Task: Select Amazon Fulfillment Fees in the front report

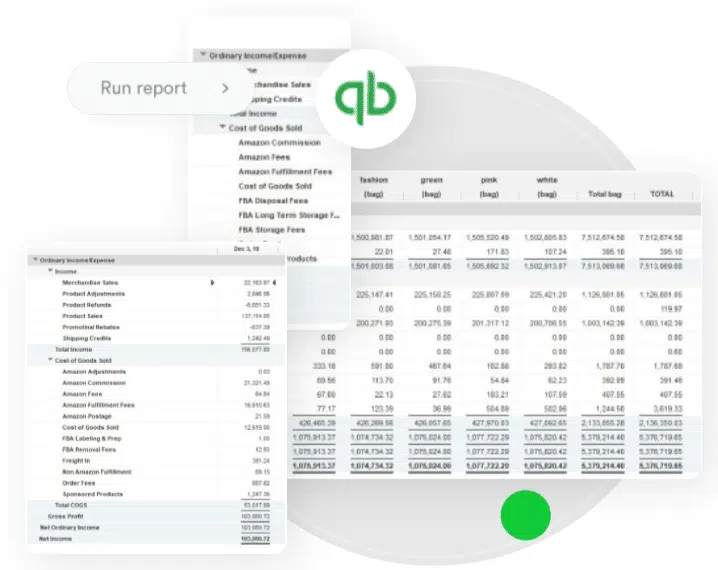Action: pos(156,405)
